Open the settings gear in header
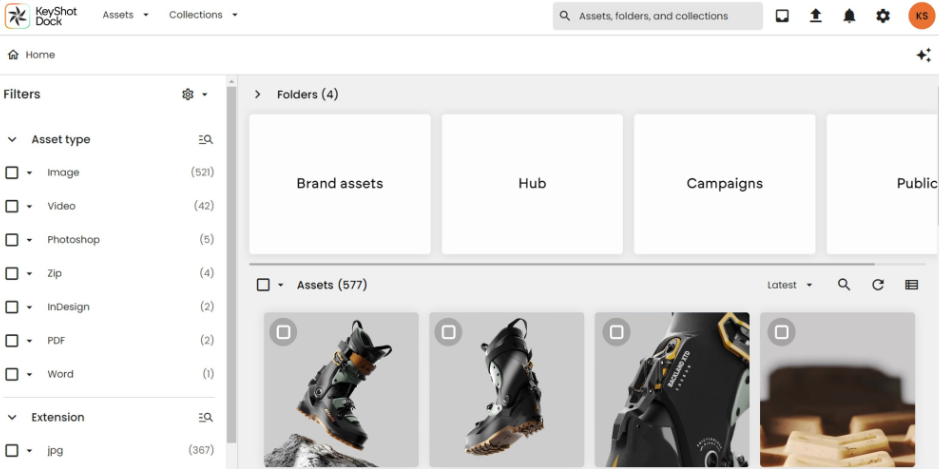The height and width of the screenshot is (469, 939). tap(883, 16)
